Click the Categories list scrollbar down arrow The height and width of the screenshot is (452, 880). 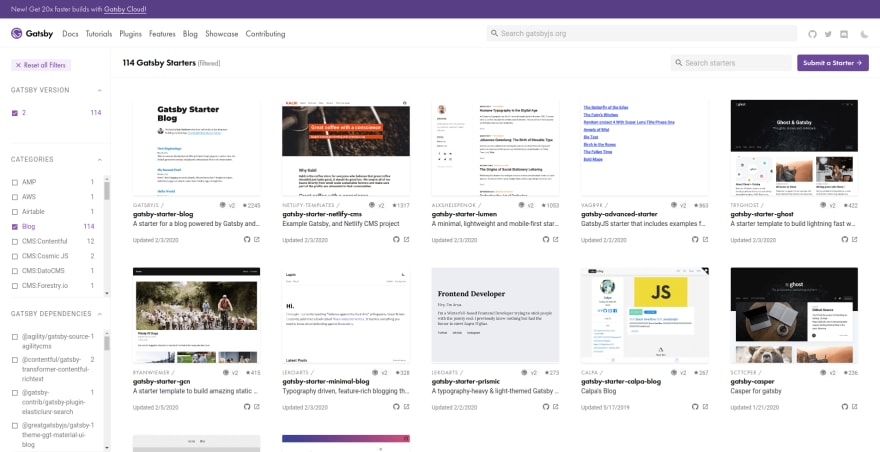point(107,293)
